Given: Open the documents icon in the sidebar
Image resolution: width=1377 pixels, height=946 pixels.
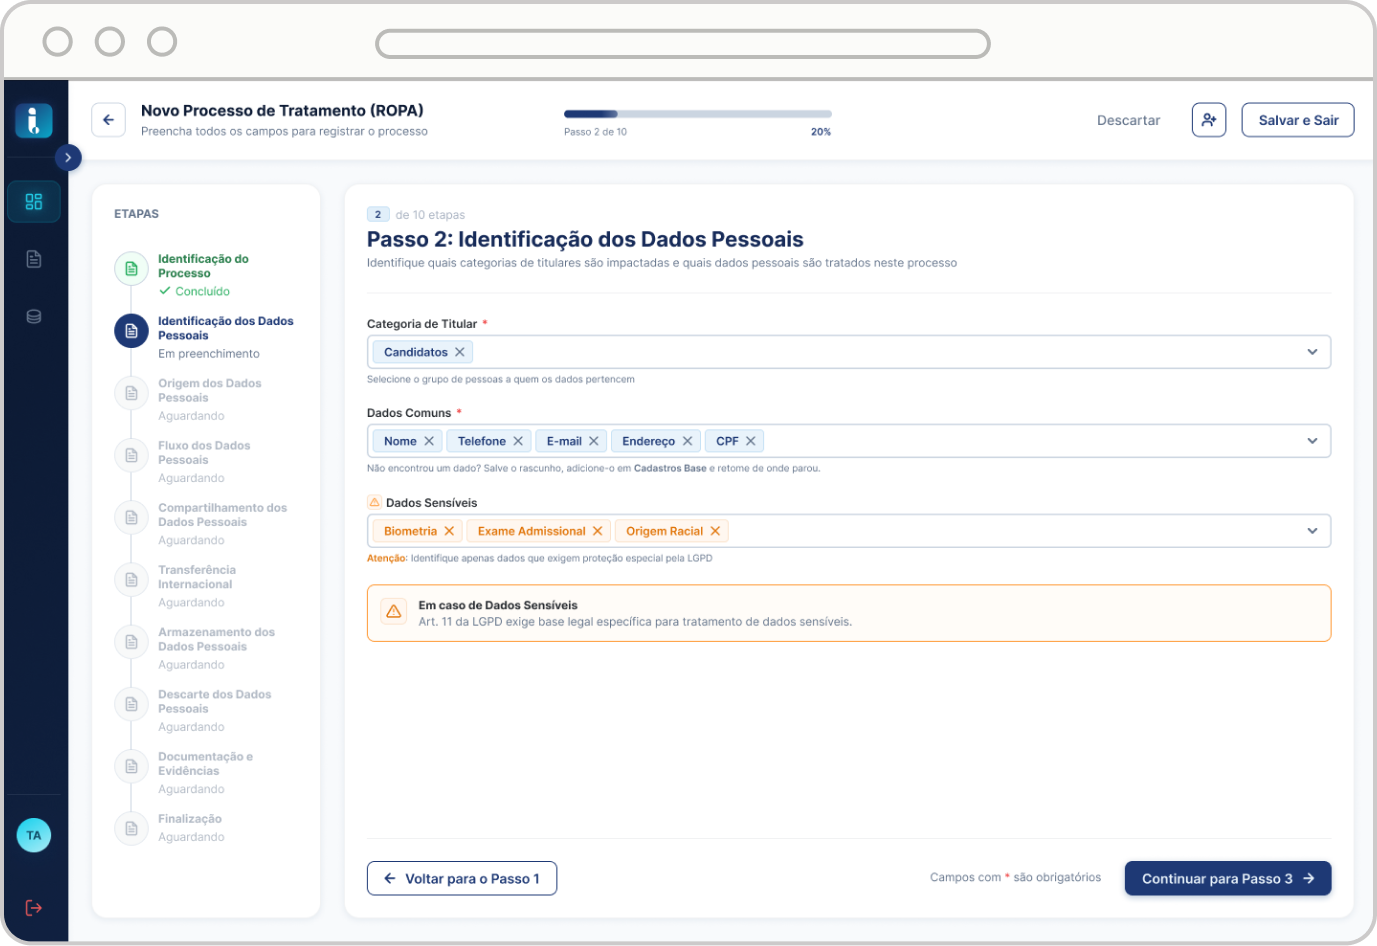Looking at the screenshot, I should click(34, 259).
